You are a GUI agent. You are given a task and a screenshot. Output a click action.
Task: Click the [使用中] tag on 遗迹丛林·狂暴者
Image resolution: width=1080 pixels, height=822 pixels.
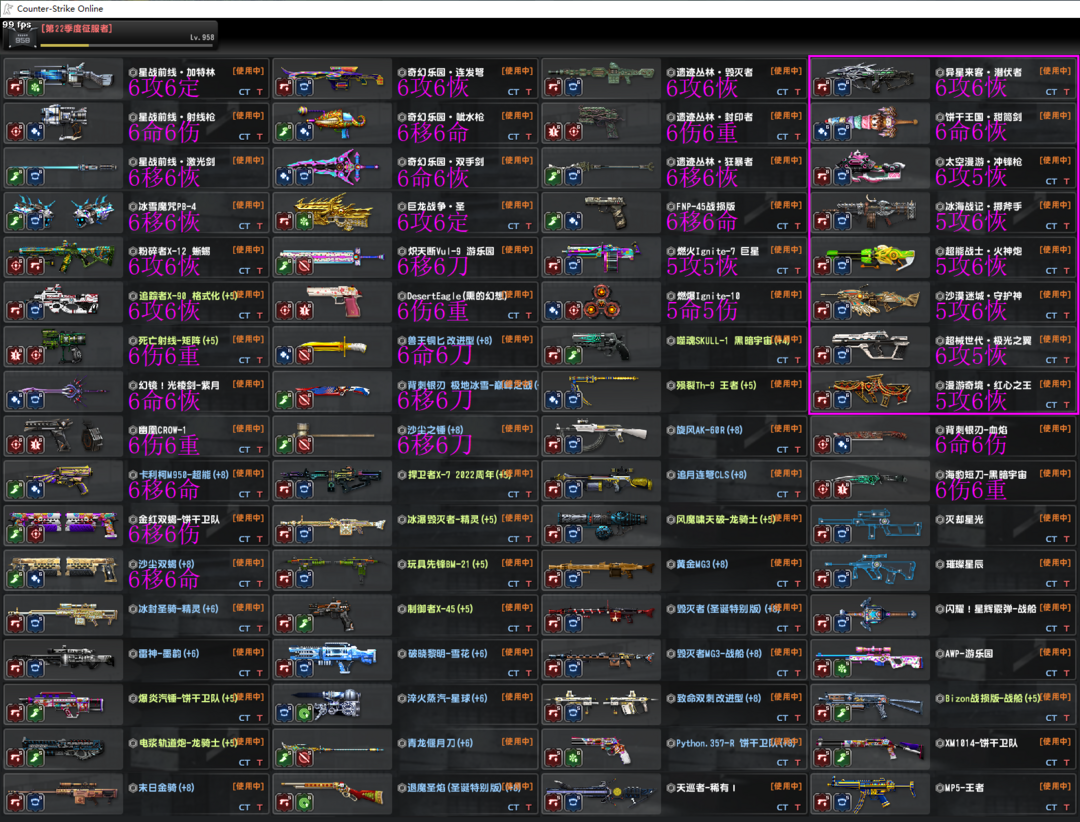(x=786, y=161)
